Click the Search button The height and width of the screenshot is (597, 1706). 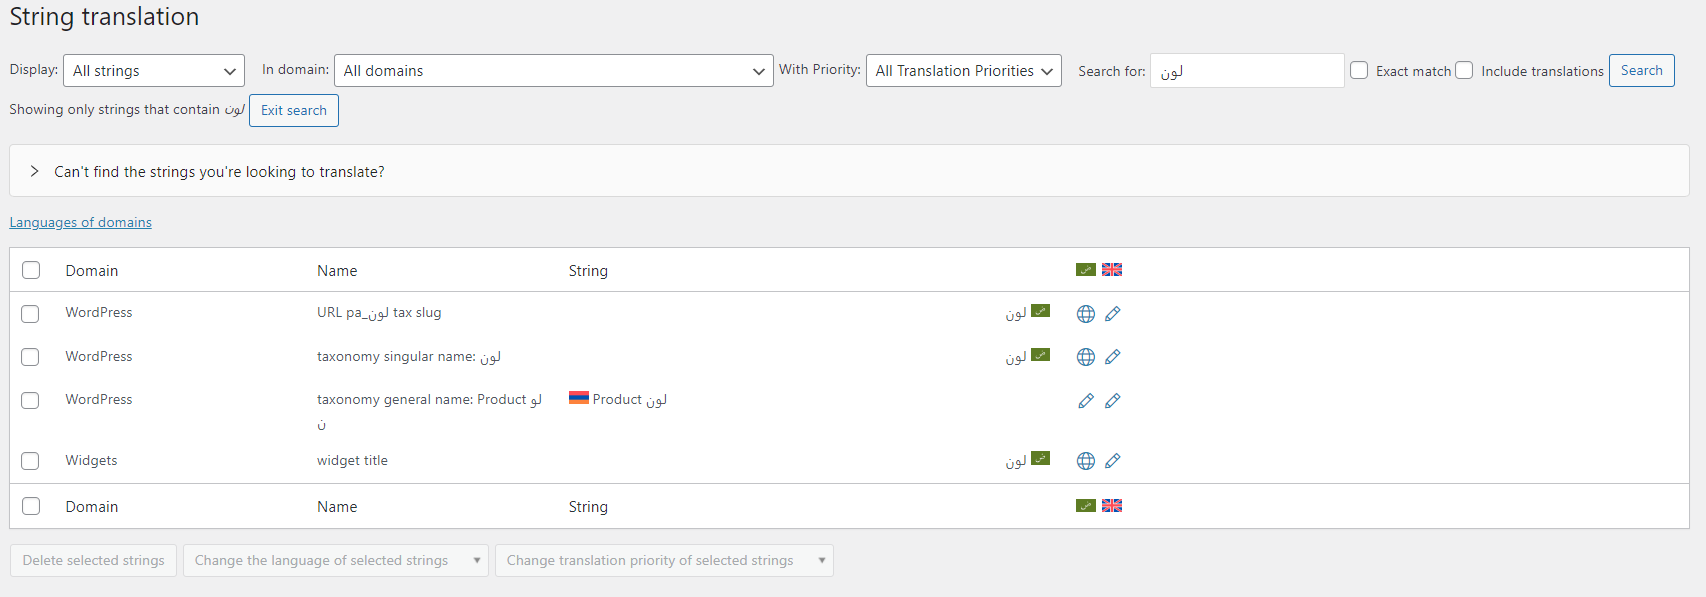coord(1641,70)
